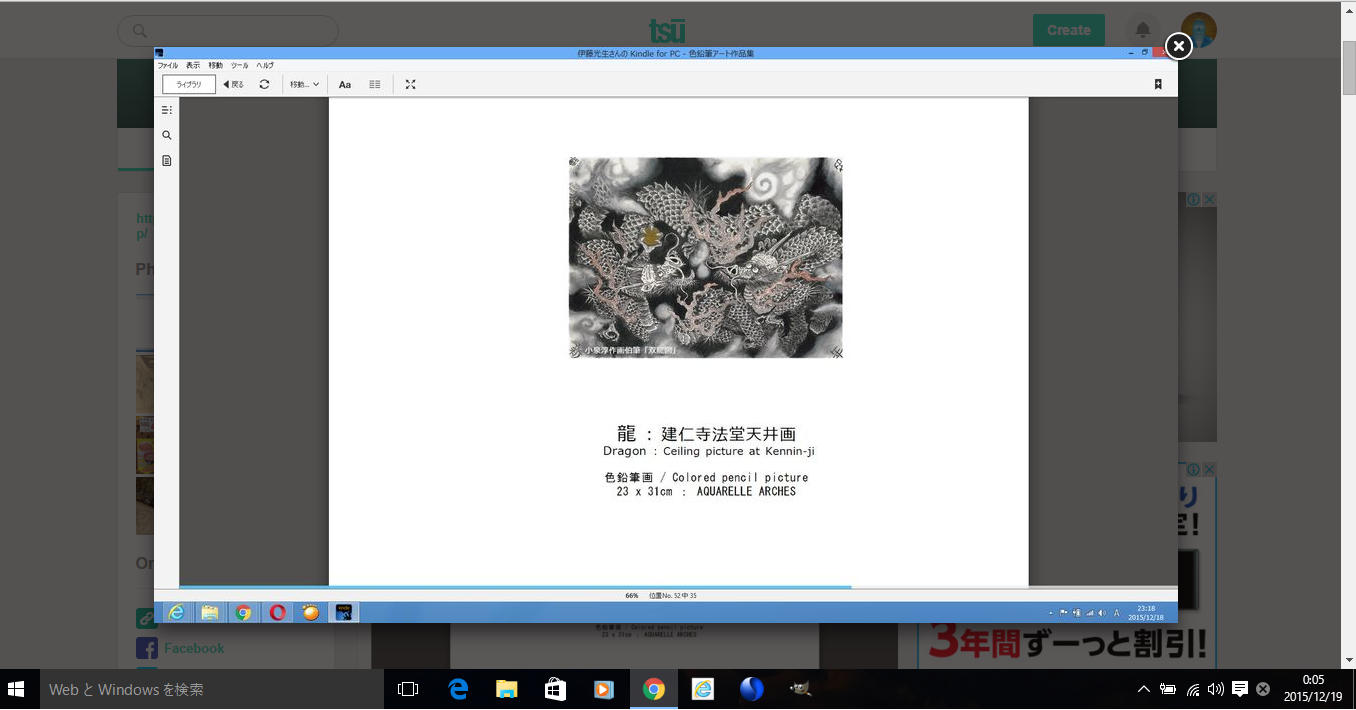Open tsu notifications bell

(x=1143, y=30)
